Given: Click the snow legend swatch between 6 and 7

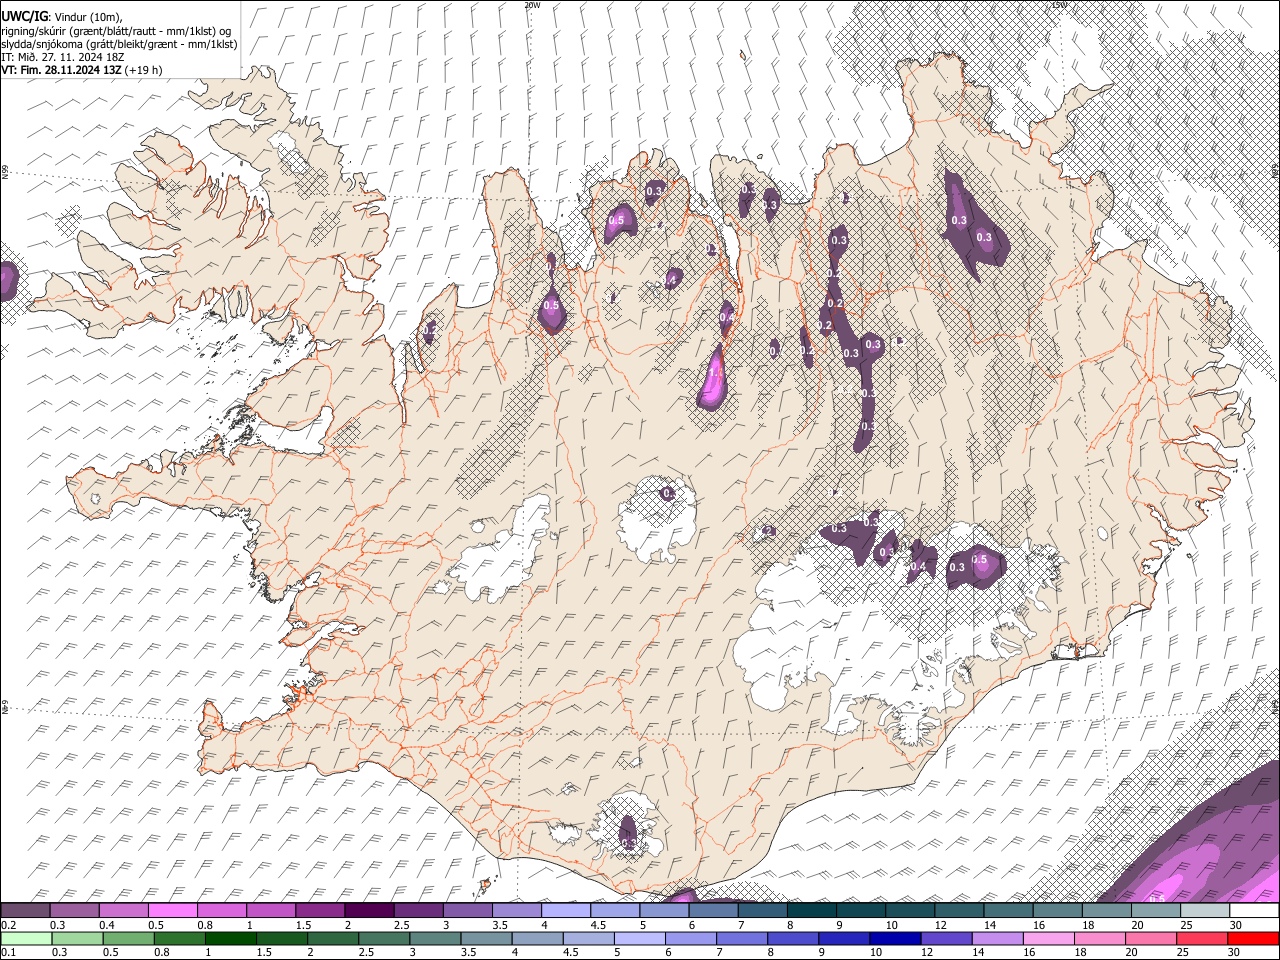Looking at the screenshot, I should (x=713, y=911).
